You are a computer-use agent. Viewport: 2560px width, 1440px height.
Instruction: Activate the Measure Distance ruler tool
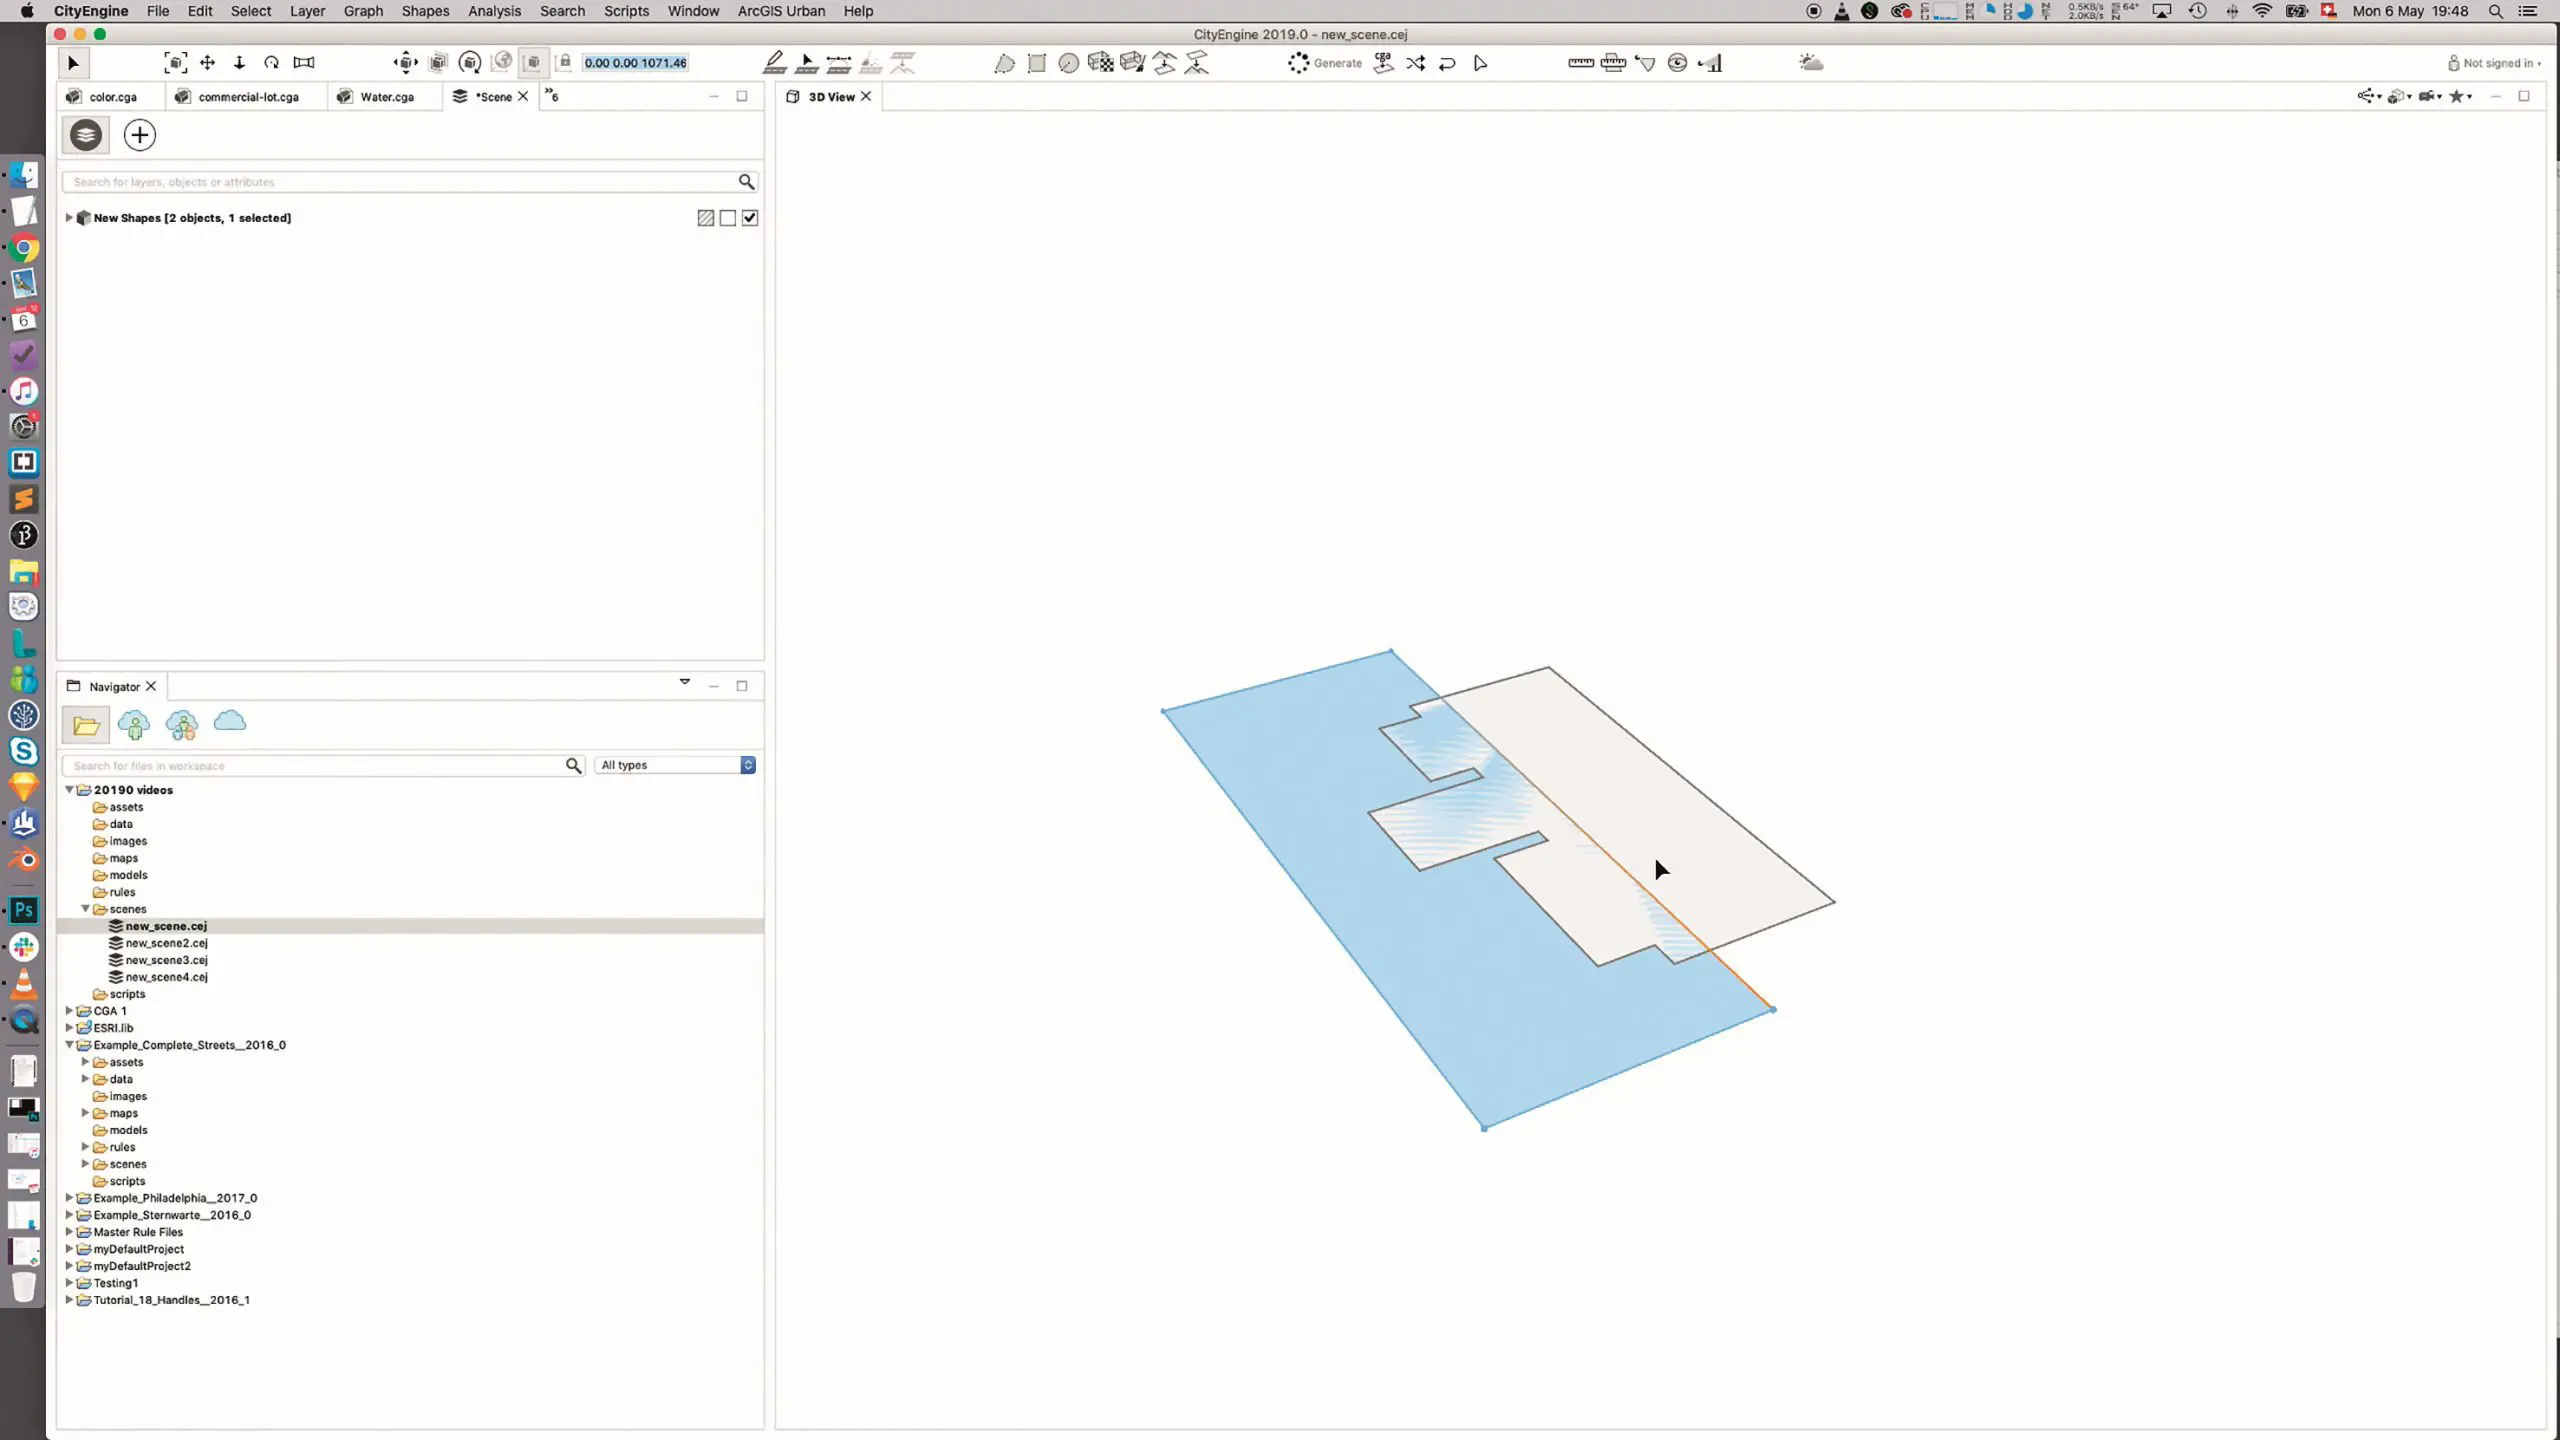coord(1580,63)
